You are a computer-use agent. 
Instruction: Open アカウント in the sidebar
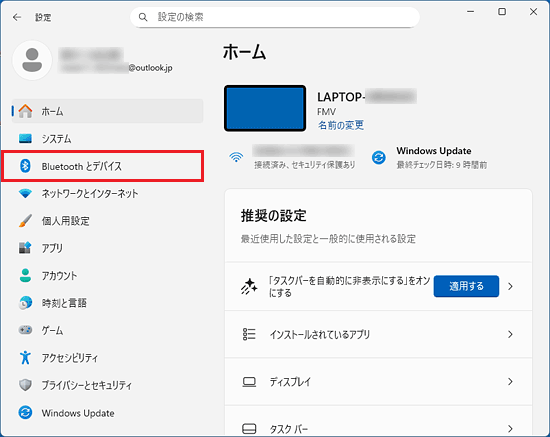(x=107, y=275)
